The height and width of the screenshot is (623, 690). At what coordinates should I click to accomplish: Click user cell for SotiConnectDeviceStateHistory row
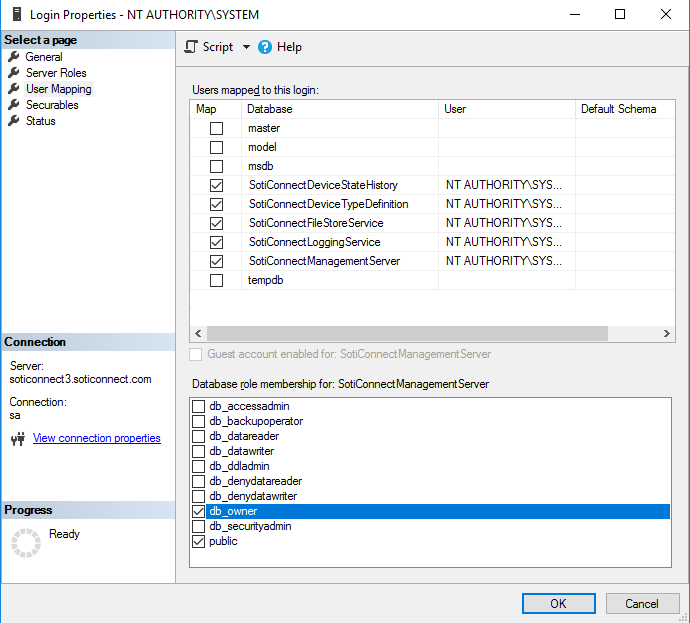(506, 185)
